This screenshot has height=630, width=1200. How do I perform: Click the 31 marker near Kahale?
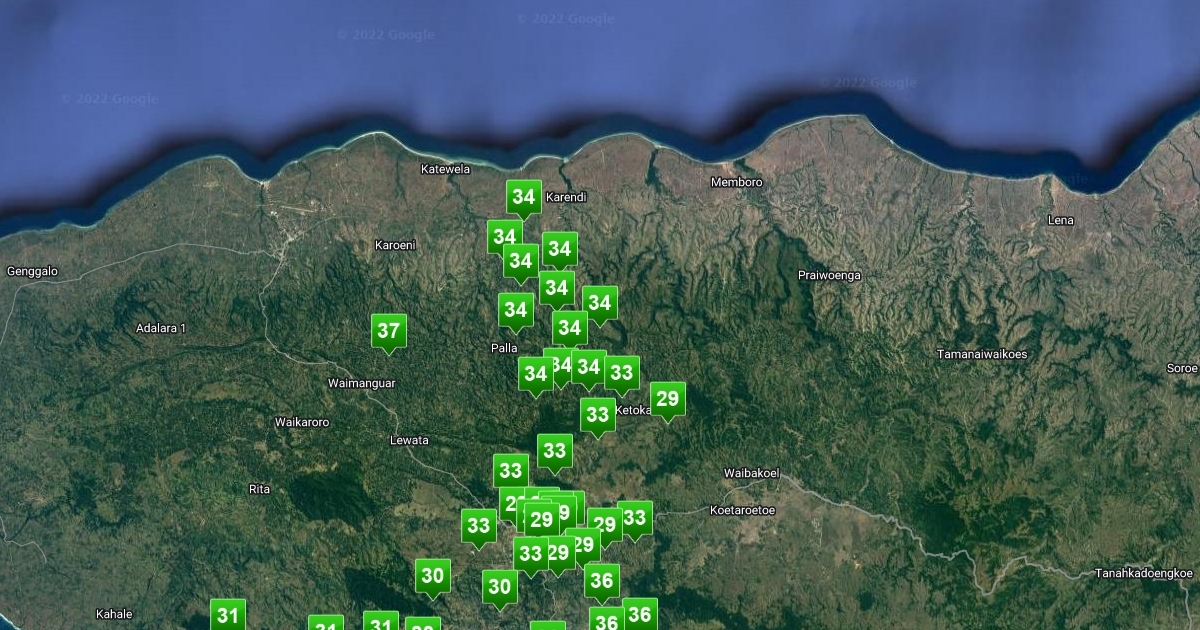point(228,615)
